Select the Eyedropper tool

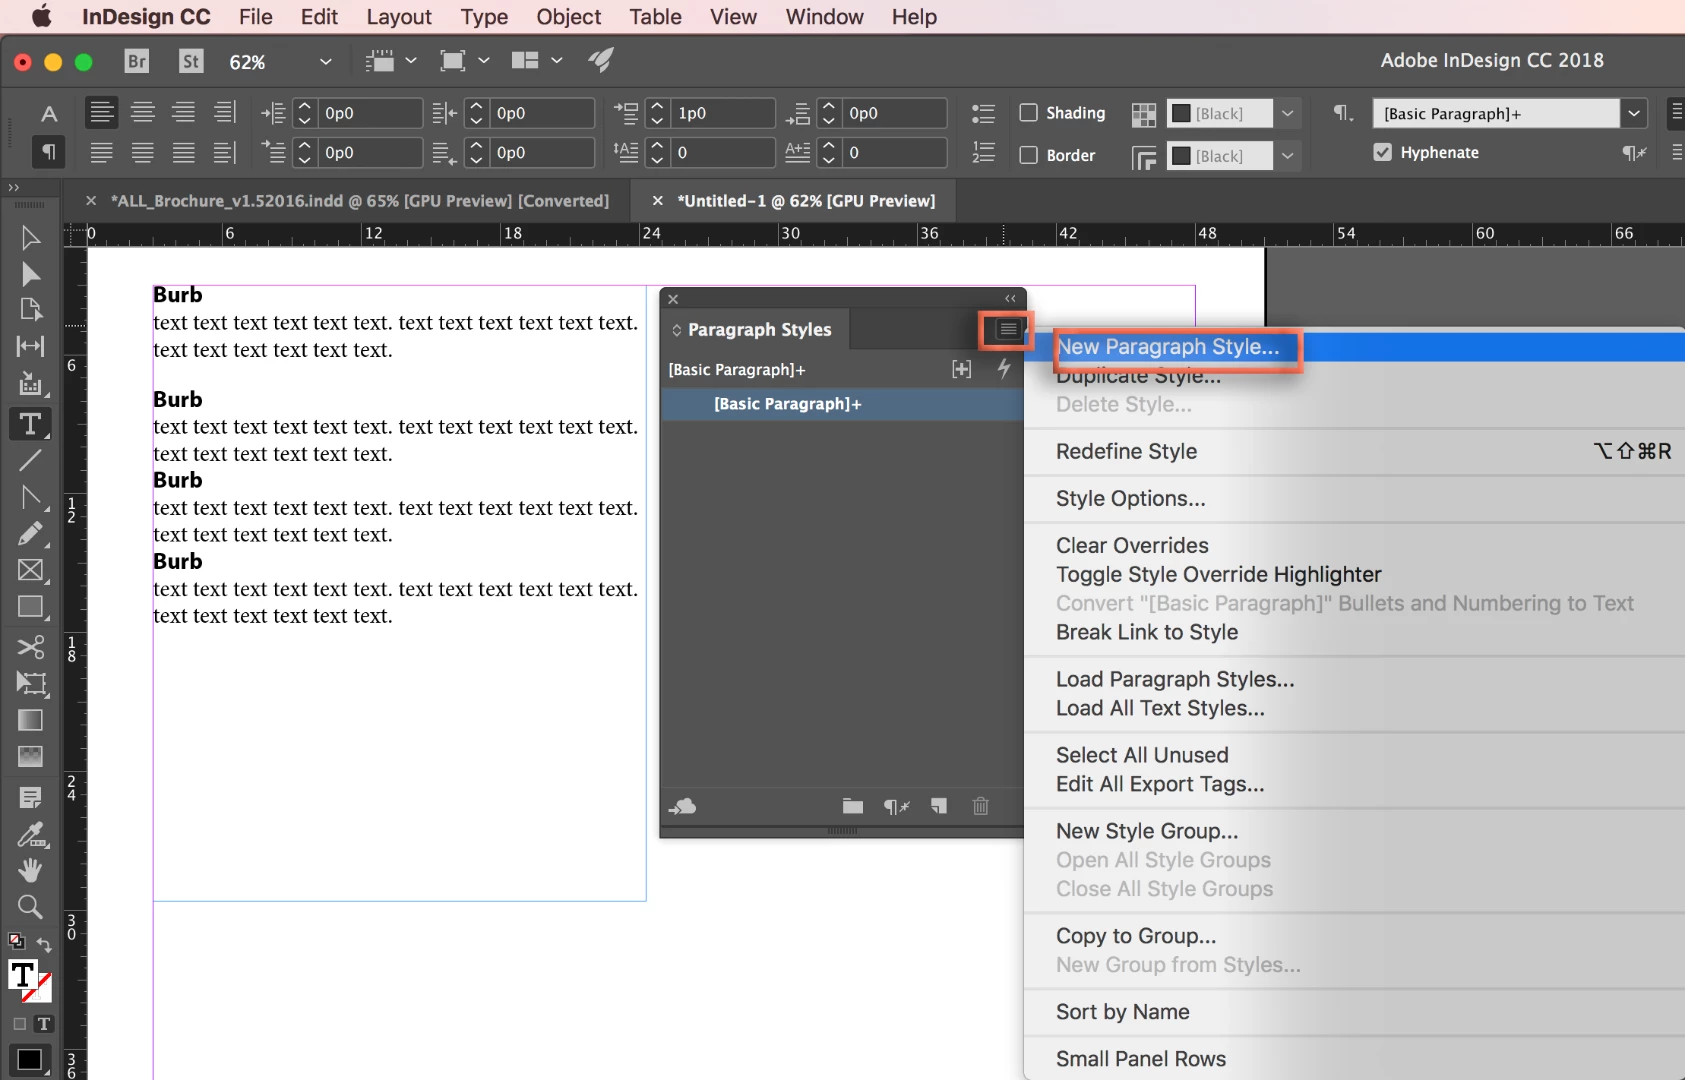point(30,834)
